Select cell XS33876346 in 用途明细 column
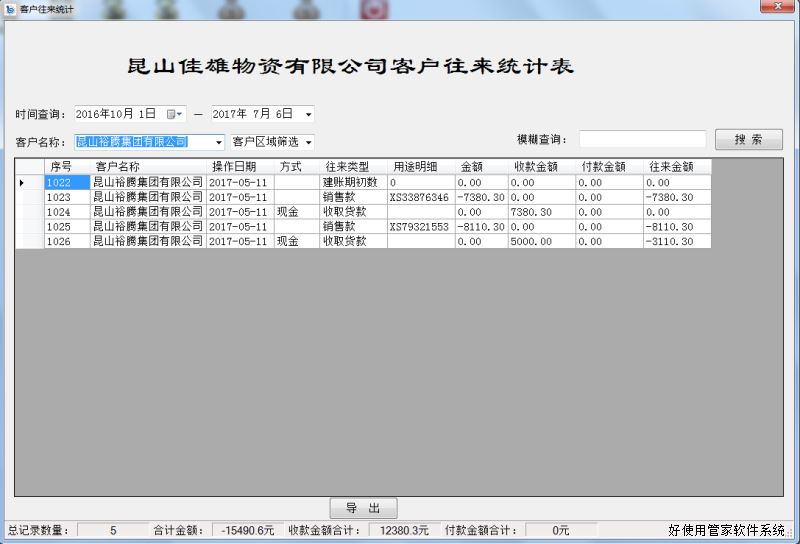The height and width of the screenshot is (544, 800). click(x=419, y=197)
